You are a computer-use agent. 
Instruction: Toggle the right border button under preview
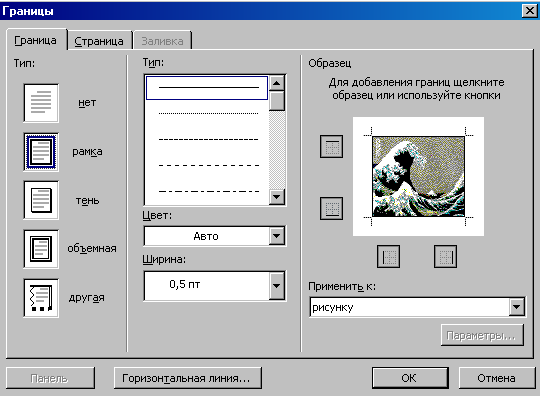(445, 257)
